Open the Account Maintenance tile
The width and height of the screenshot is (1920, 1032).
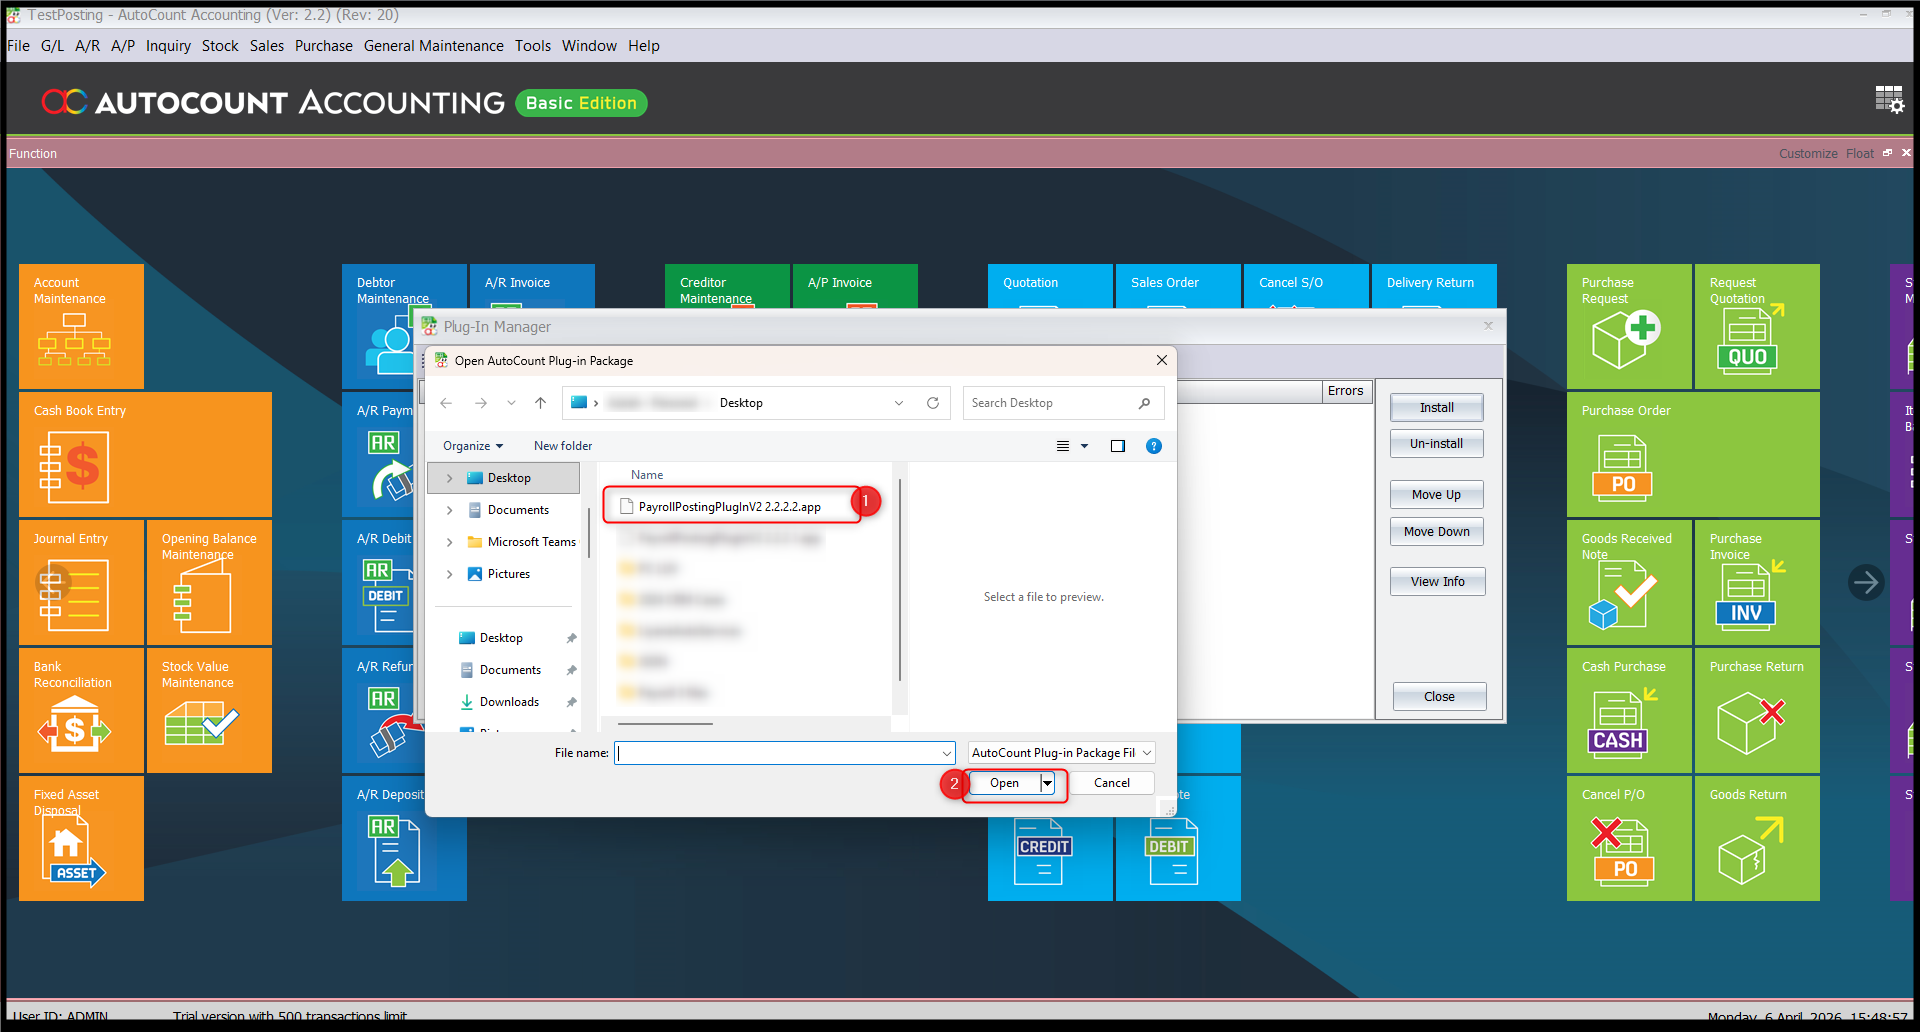click(x=81, y=326)
